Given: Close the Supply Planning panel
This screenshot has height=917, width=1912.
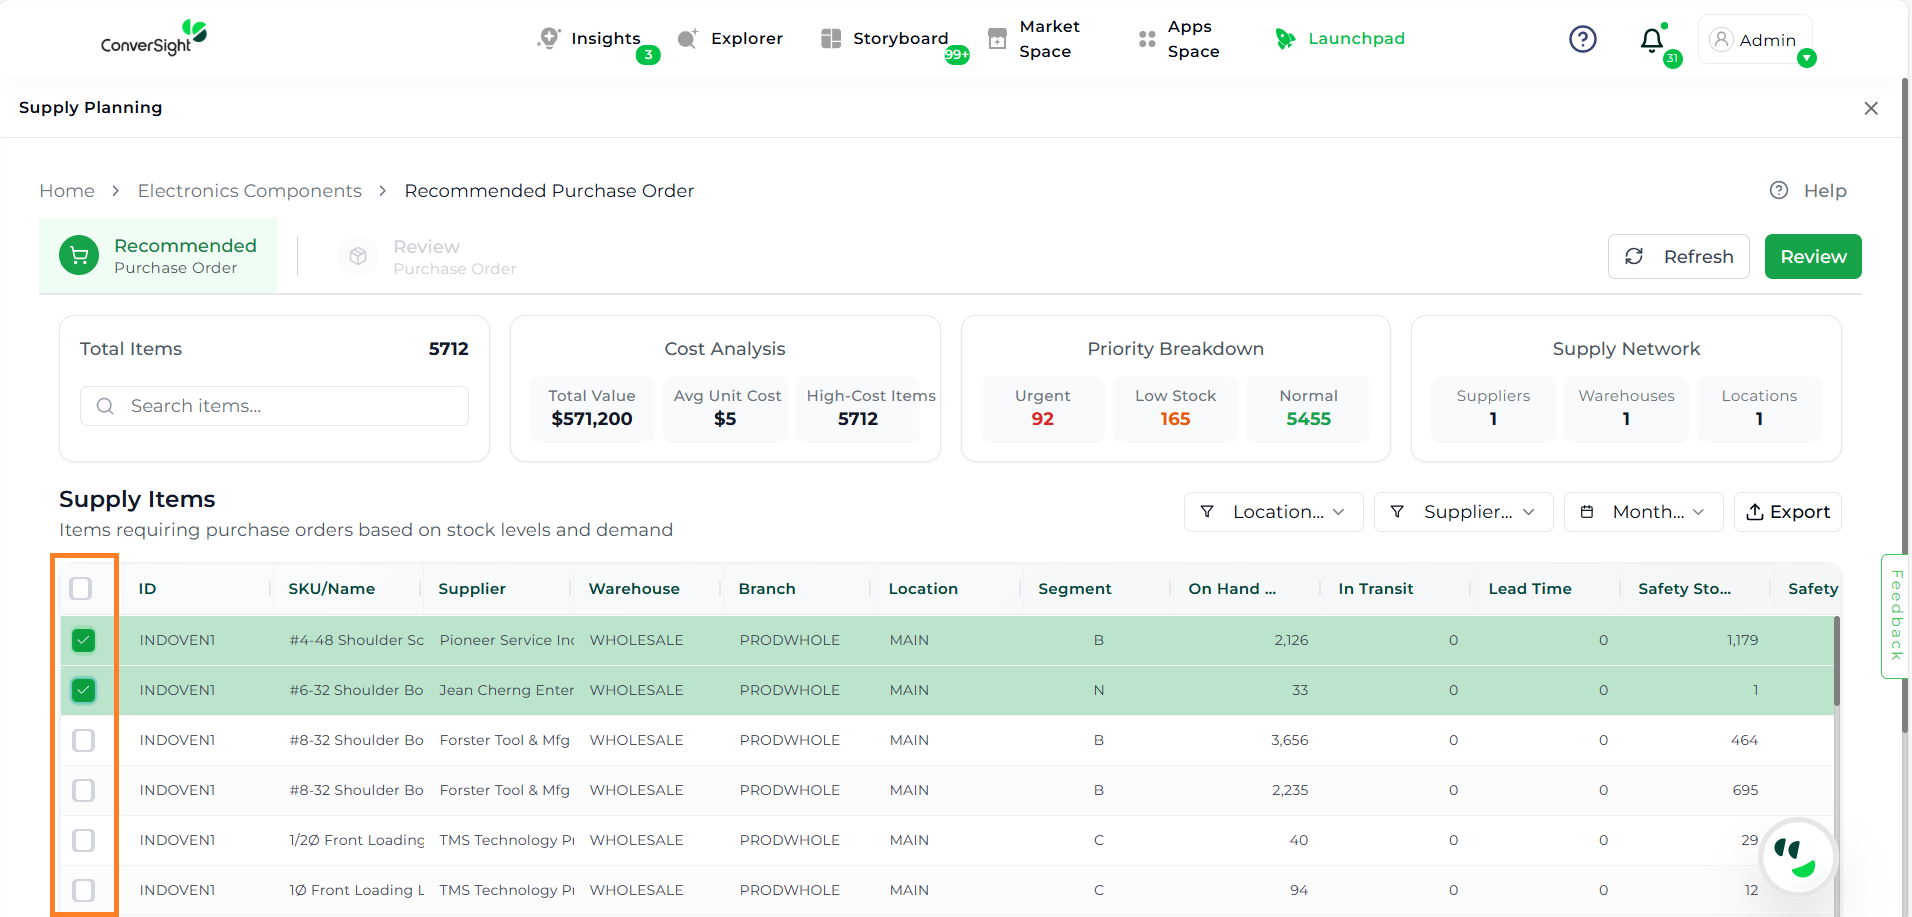Looking at the screenshot, I should (1871, 108).
